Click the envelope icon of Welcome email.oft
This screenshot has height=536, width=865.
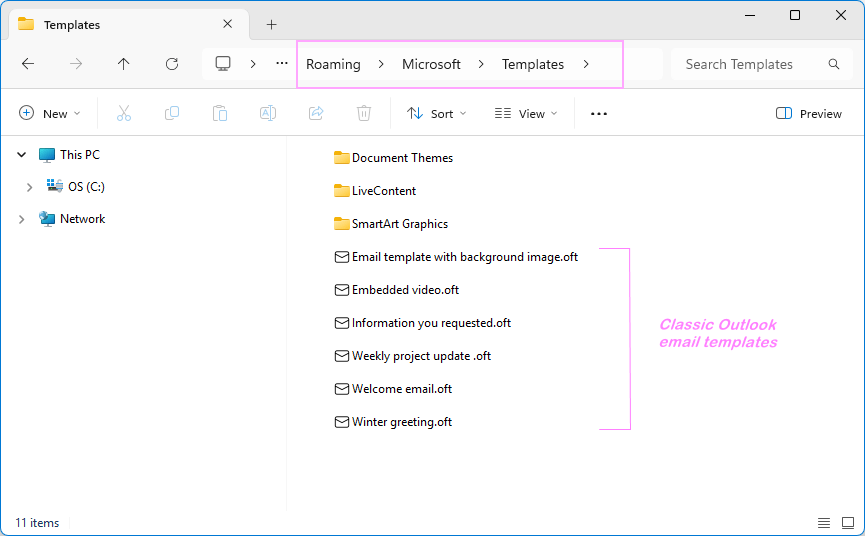tap(342, 389)
